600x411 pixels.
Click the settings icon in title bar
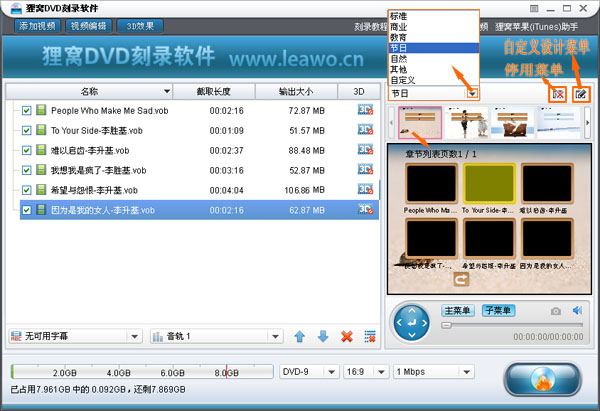click(534, 8)
